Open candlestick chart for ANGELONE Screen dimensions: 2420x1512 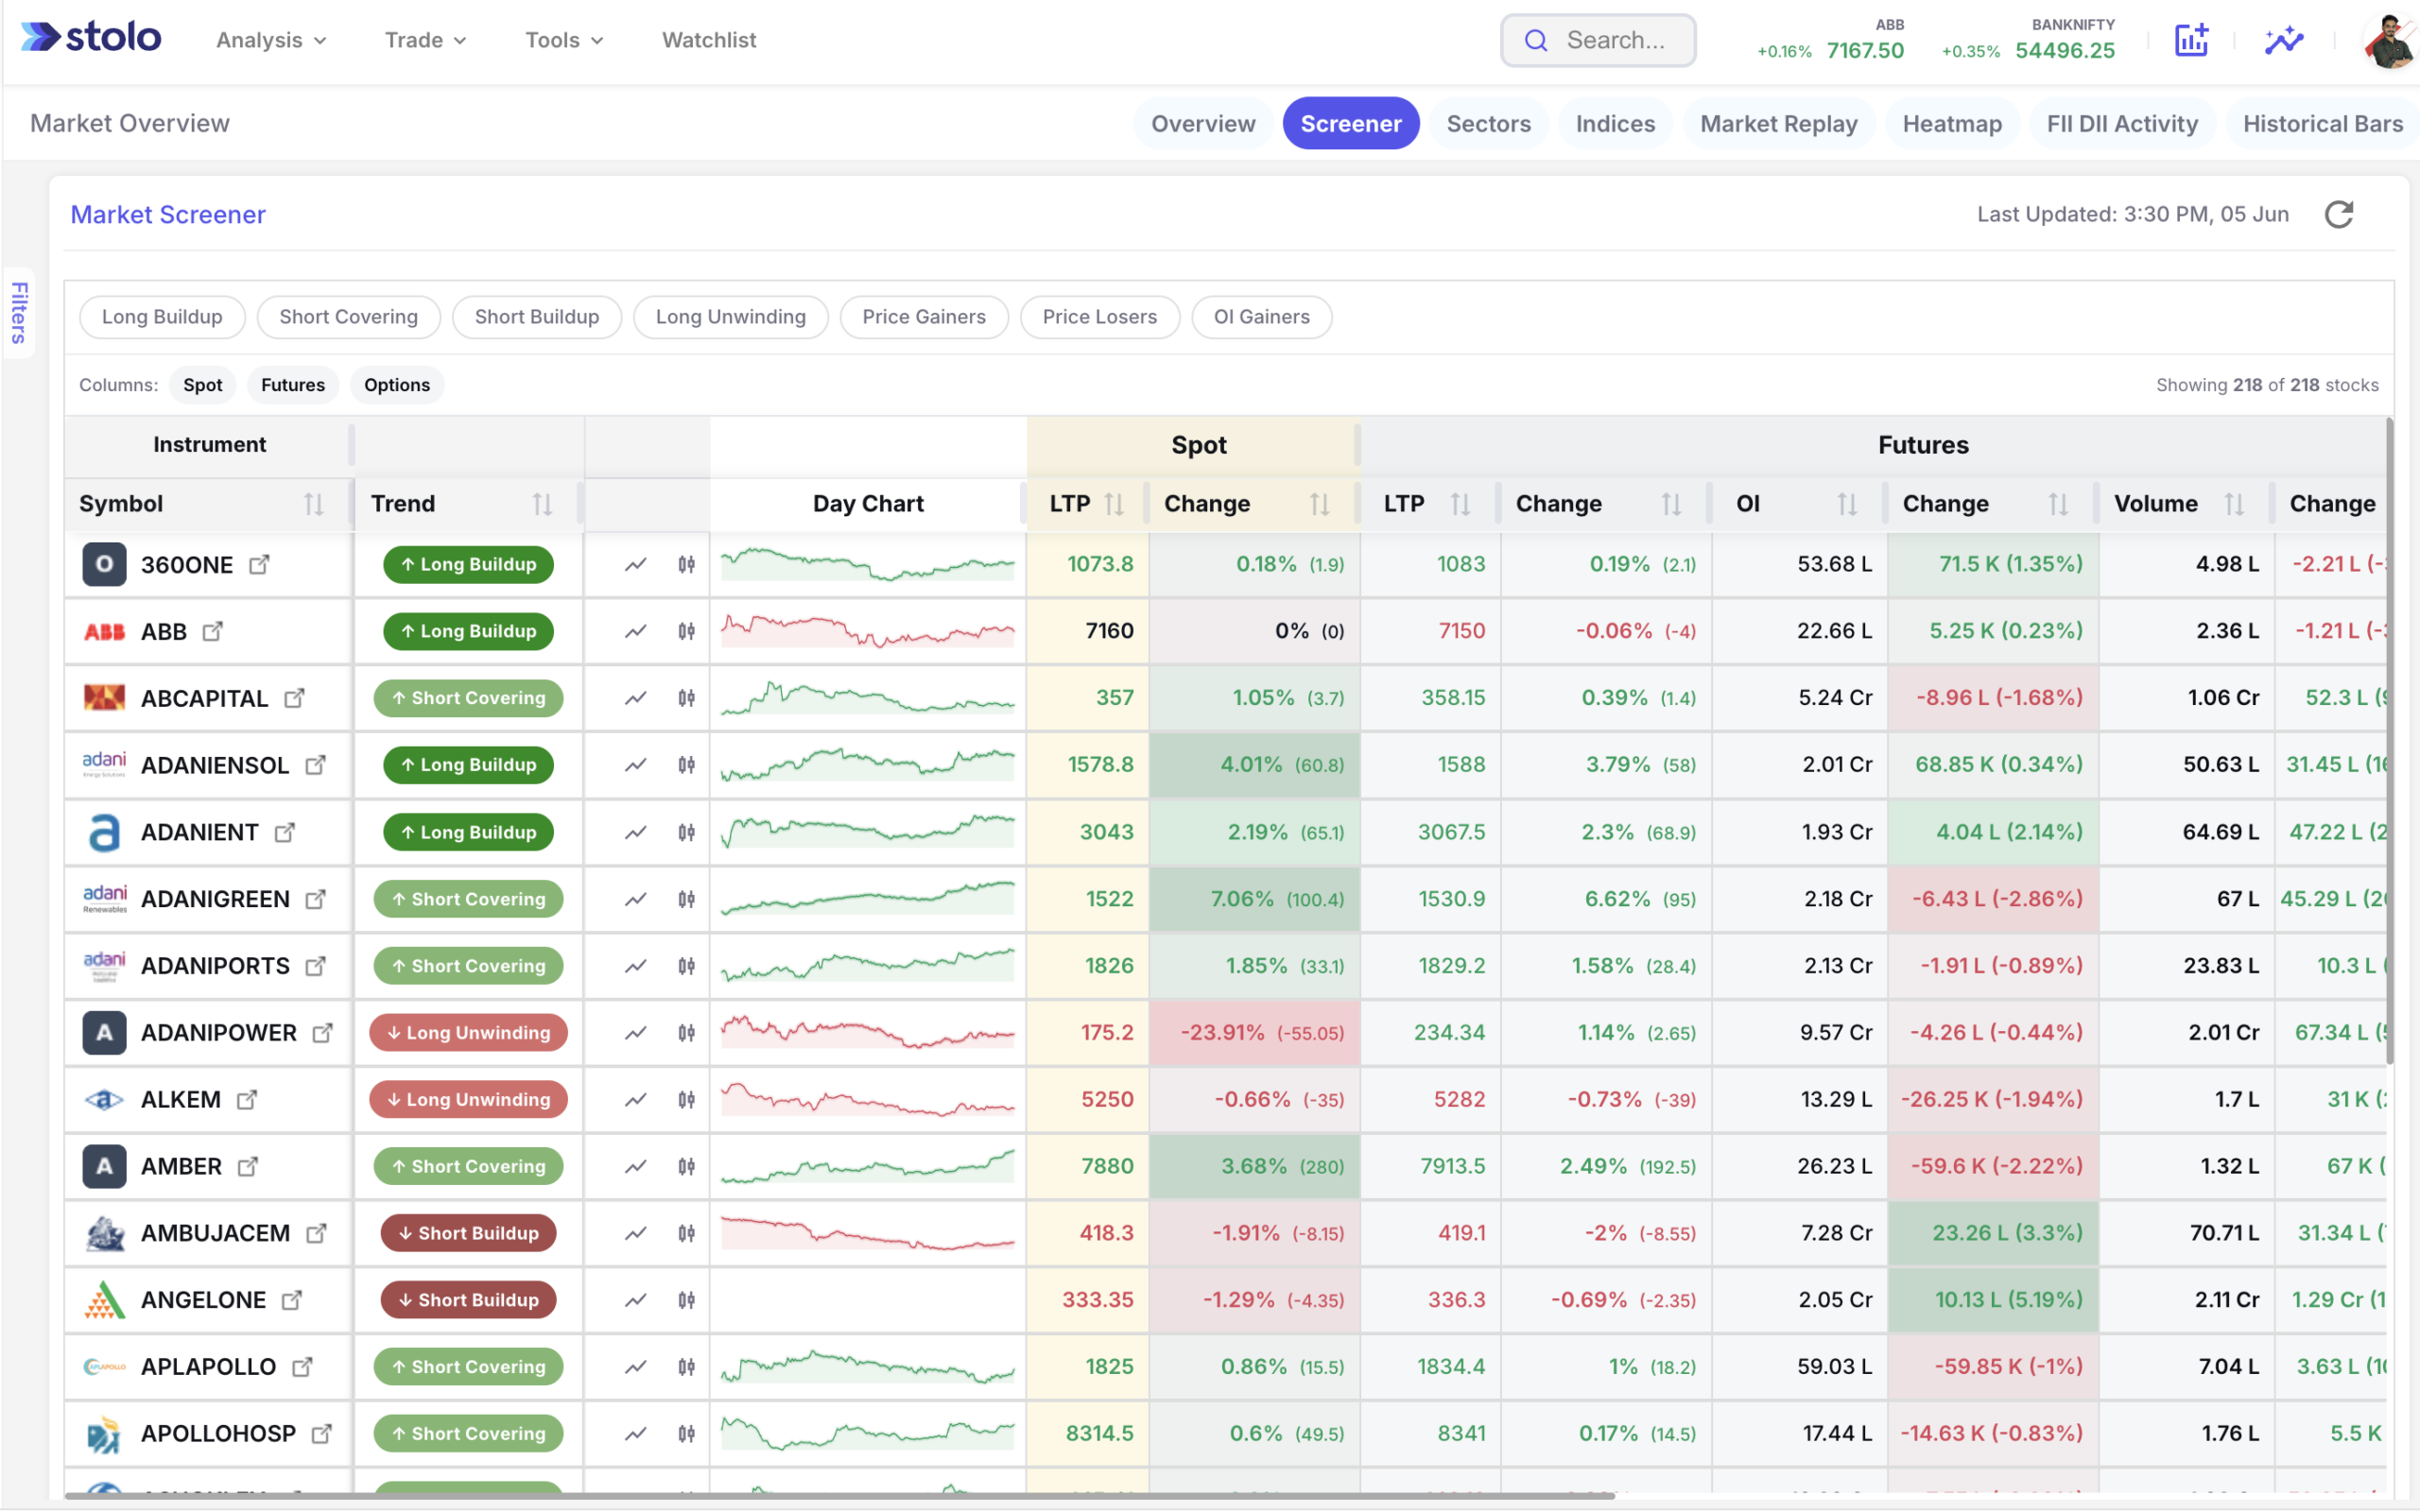(x=686, y=1300)
